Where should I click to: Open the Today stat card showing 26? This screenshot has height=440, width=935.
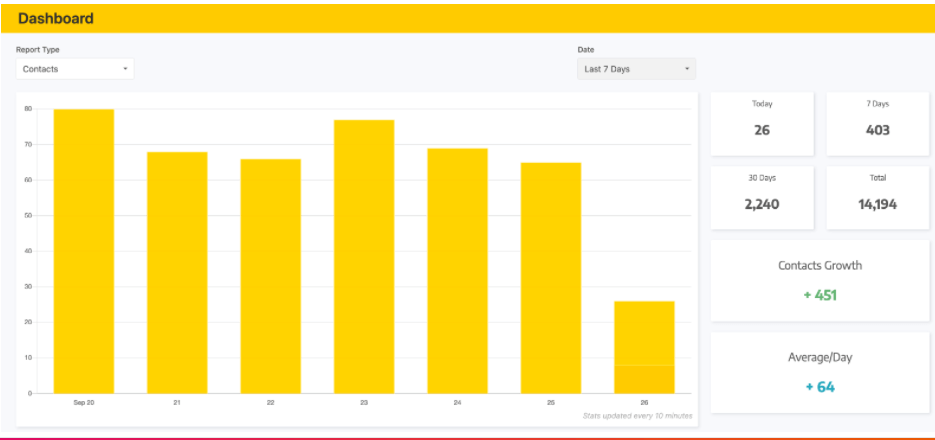coord(762,124)
